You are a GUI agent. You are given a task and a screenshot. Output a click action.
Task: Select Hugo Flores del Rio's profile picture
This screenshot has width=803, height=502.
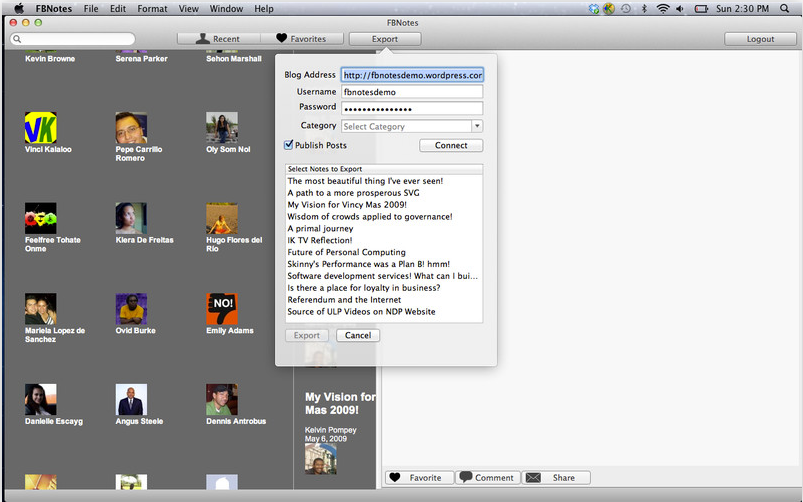click(x=222, y=218)
